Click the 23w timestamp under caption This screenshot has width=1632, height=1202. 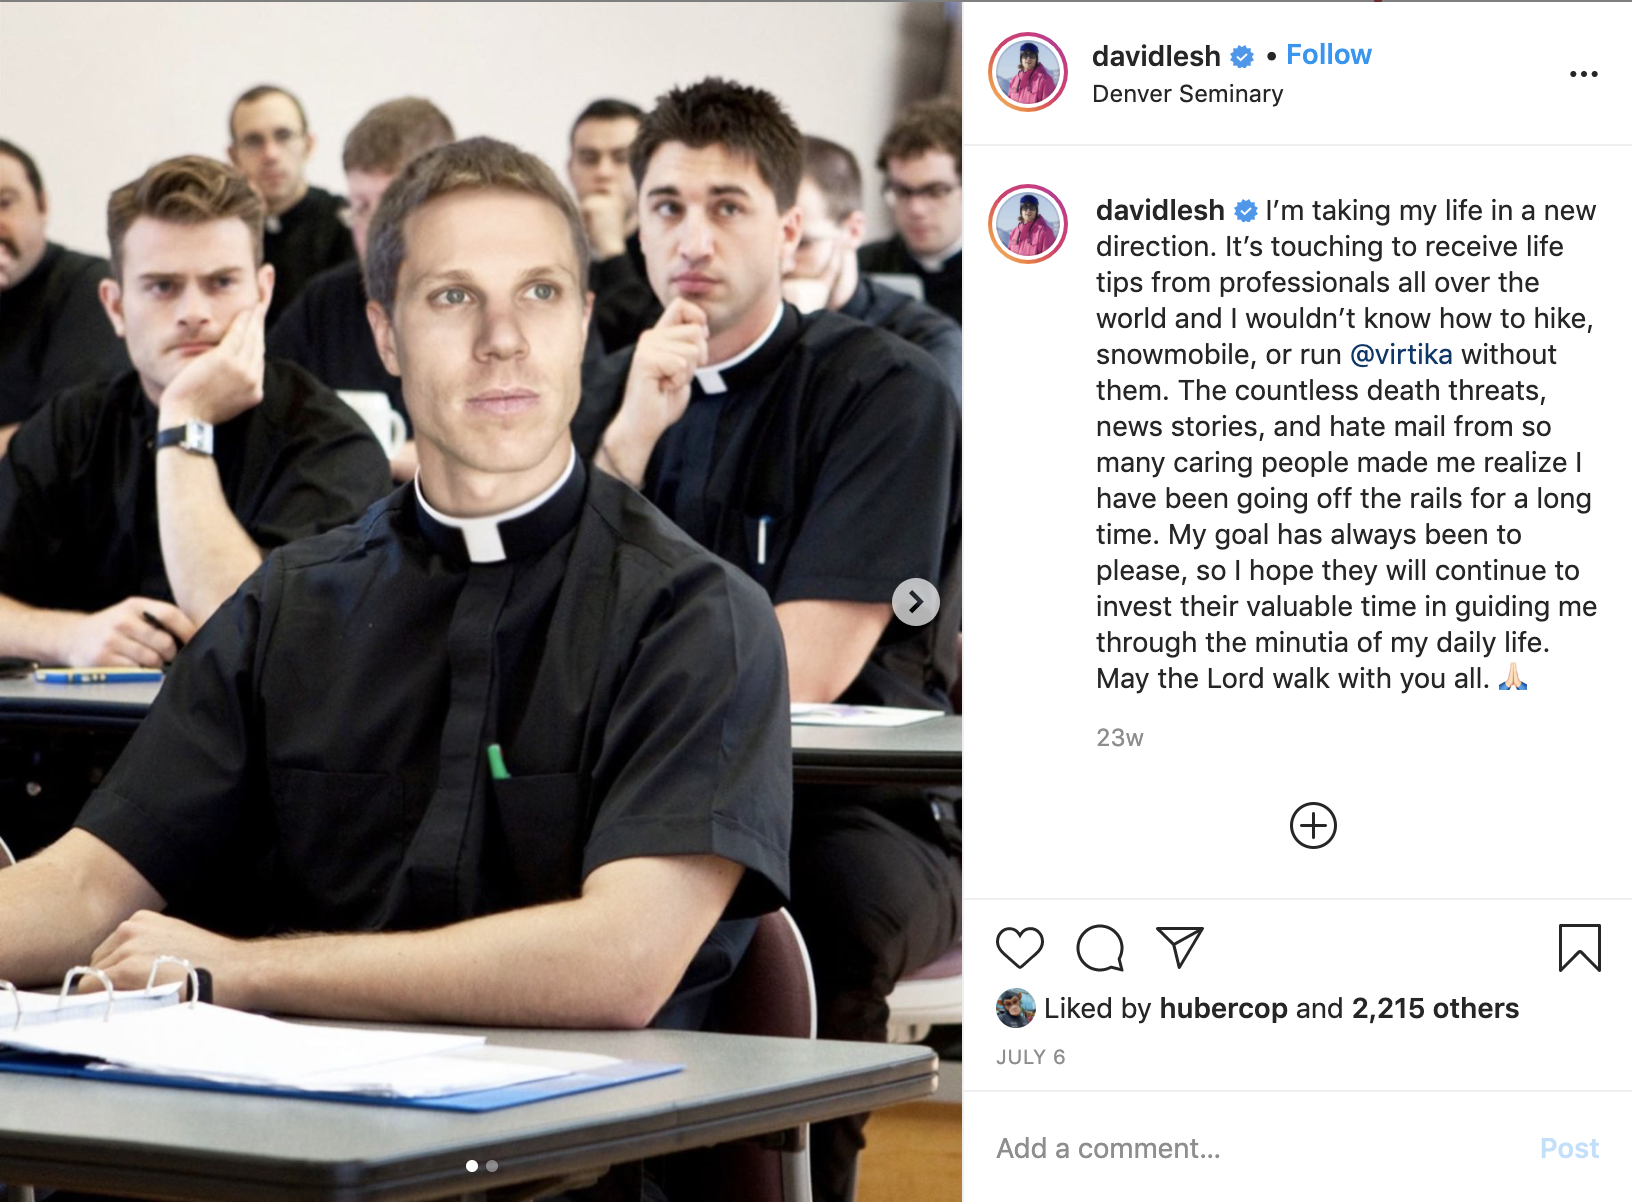(1119, 738)
